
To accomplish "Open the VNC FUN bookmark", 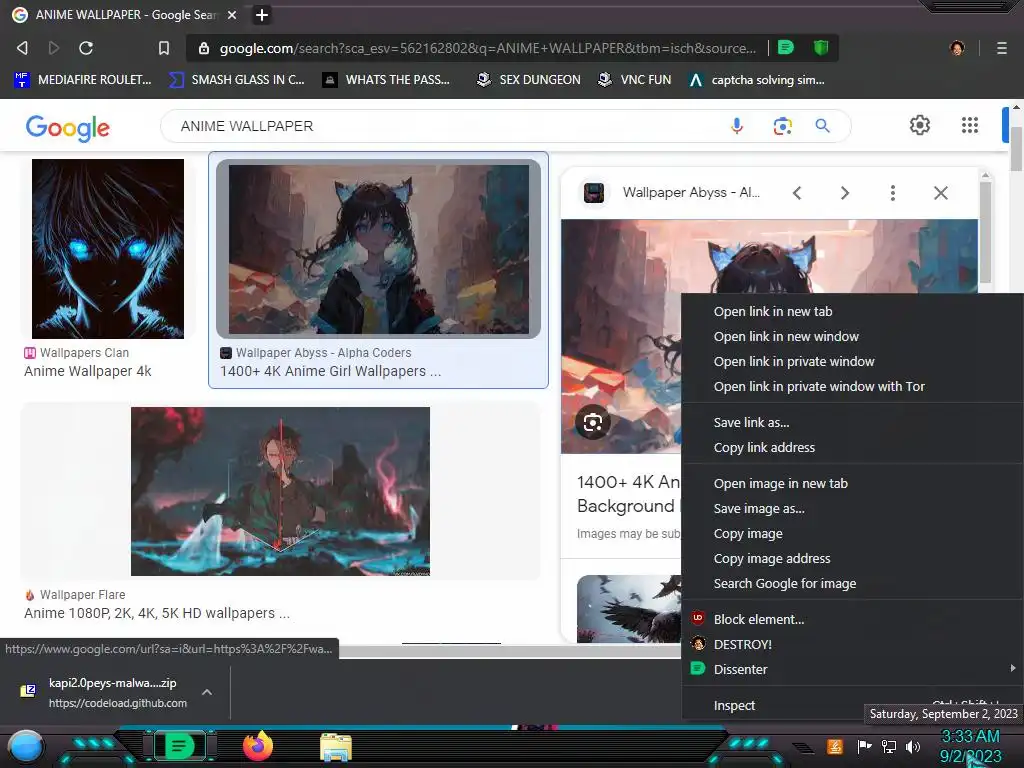I will (635, 80).
